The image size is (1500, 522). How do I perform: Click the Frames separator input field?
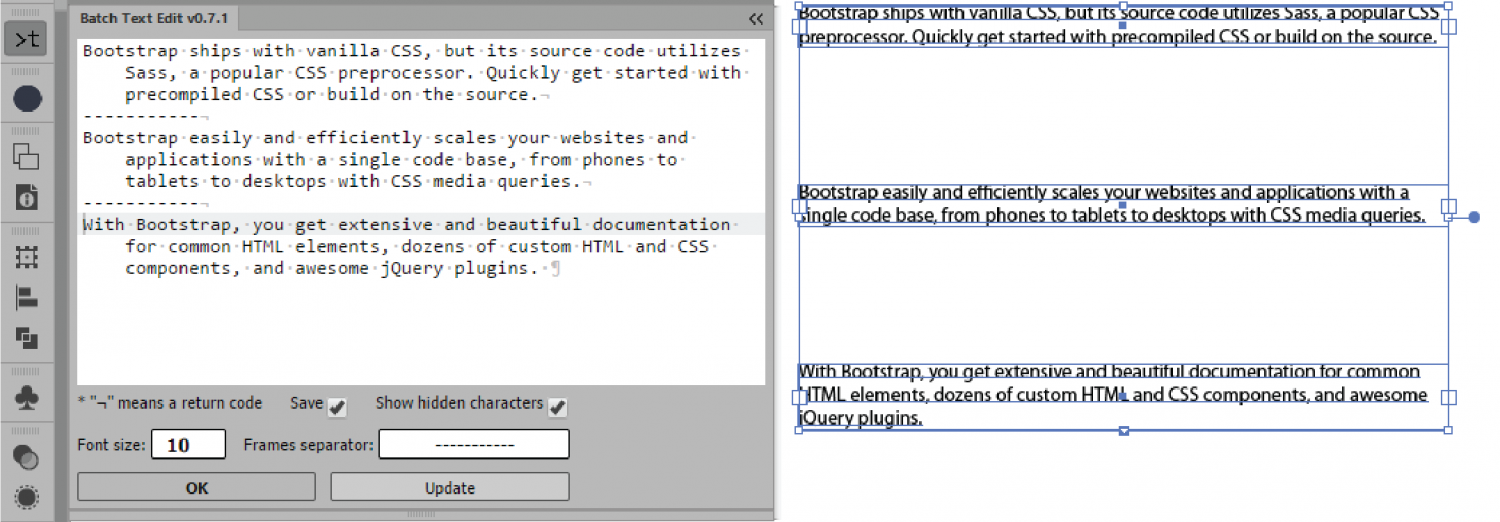coord(474,444)
